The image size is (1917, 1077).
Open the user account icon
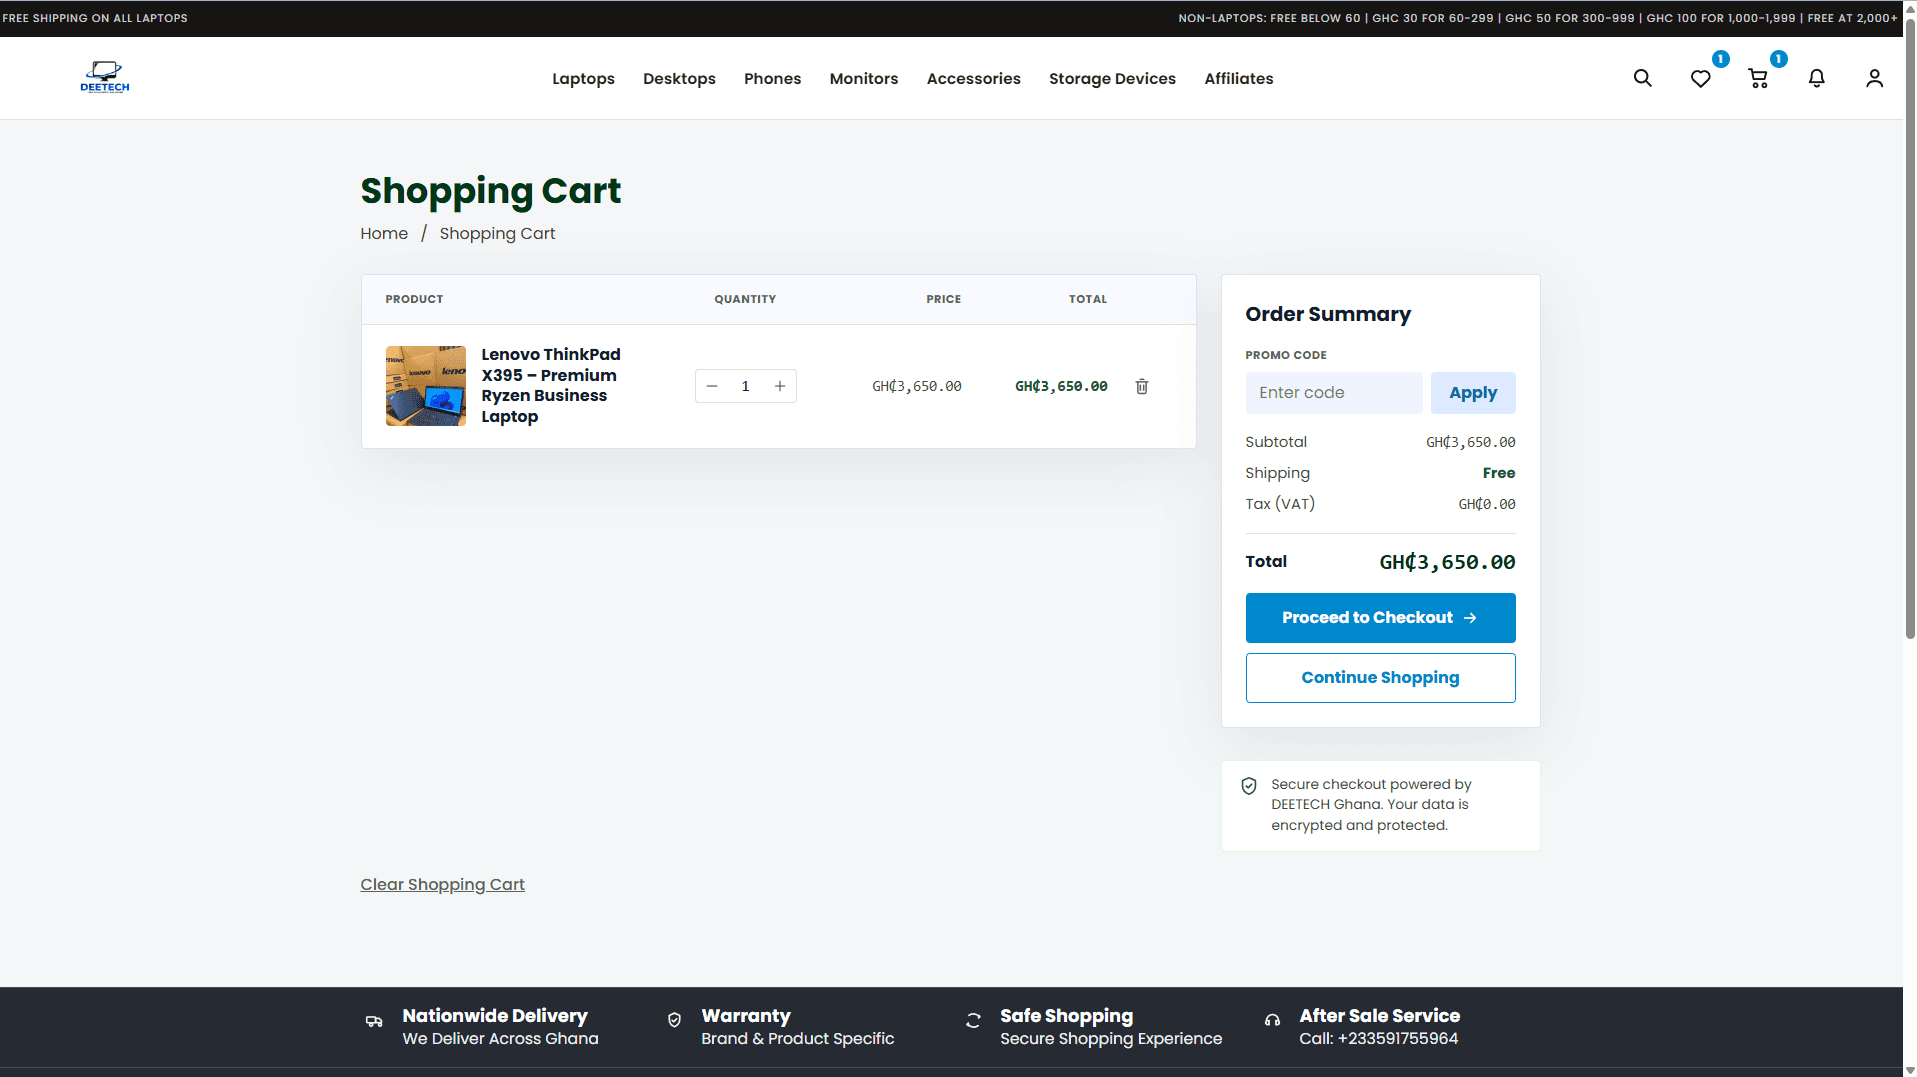point(1874,78)
